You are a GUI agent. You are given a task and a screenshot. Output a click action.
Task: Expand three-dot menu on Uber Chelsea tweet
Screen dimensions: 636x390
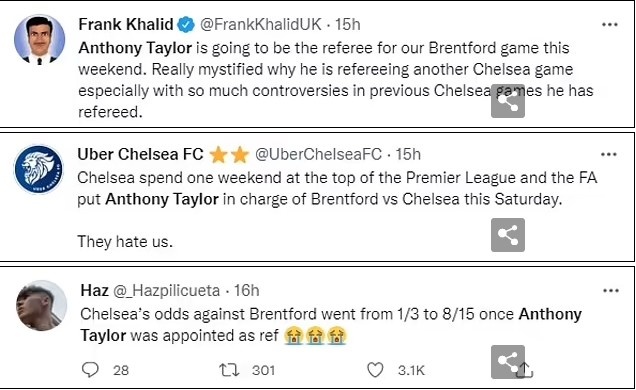point(609,154)
